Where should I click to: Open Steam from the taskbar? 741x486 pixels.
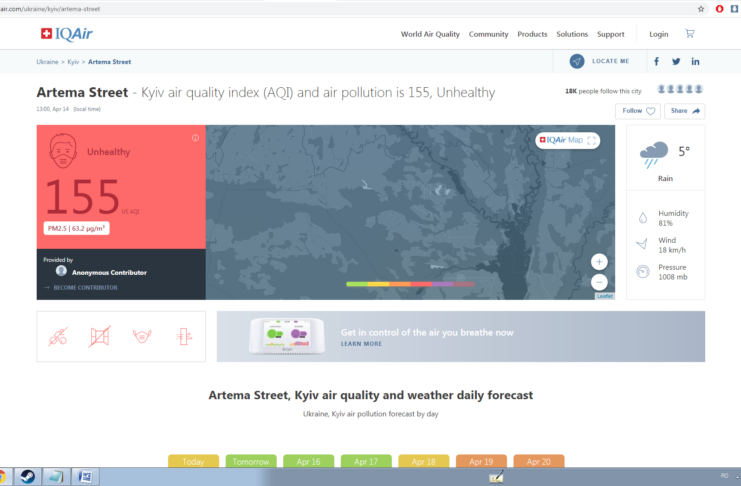[27, 477]
